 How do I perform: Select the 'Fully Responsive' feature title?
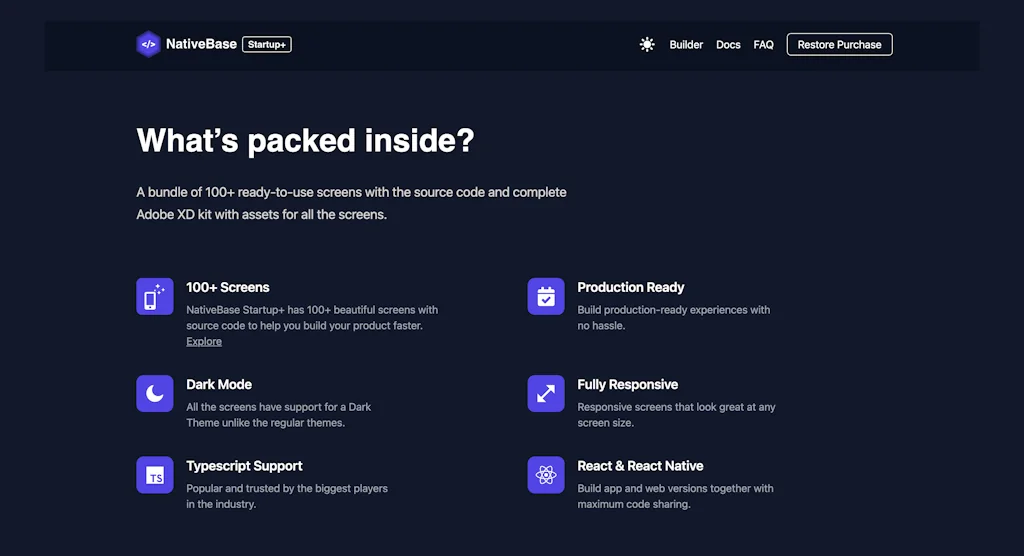pos(628,385)
